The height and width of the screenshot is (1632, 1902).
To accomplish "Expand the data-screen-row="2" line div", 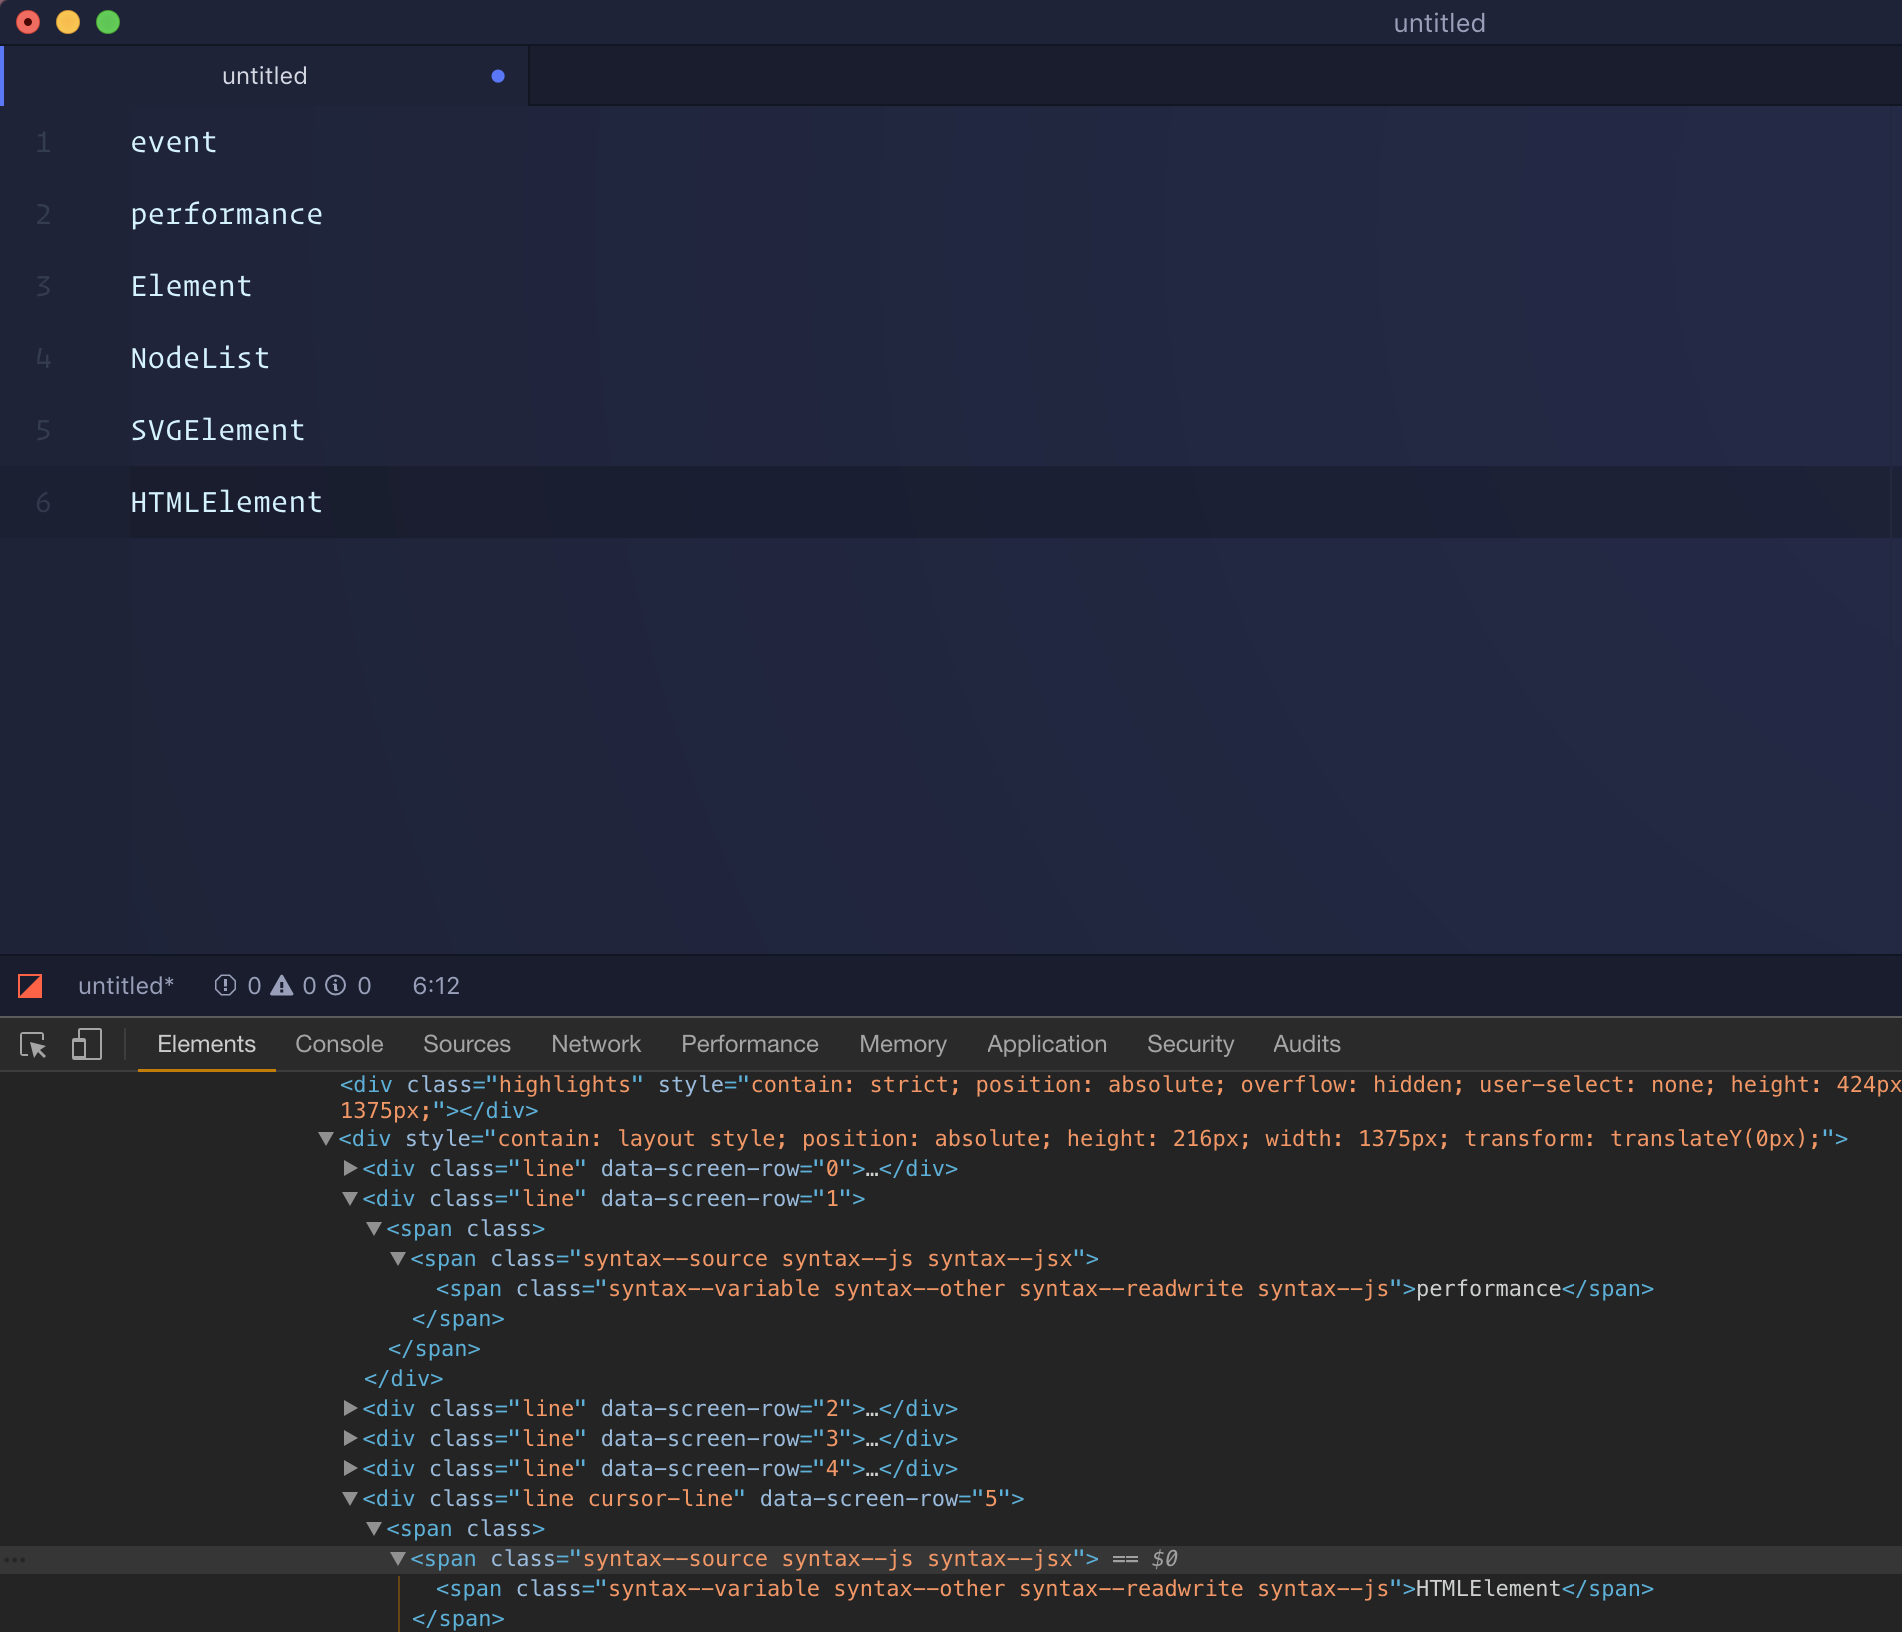I will coord(350,1408).
